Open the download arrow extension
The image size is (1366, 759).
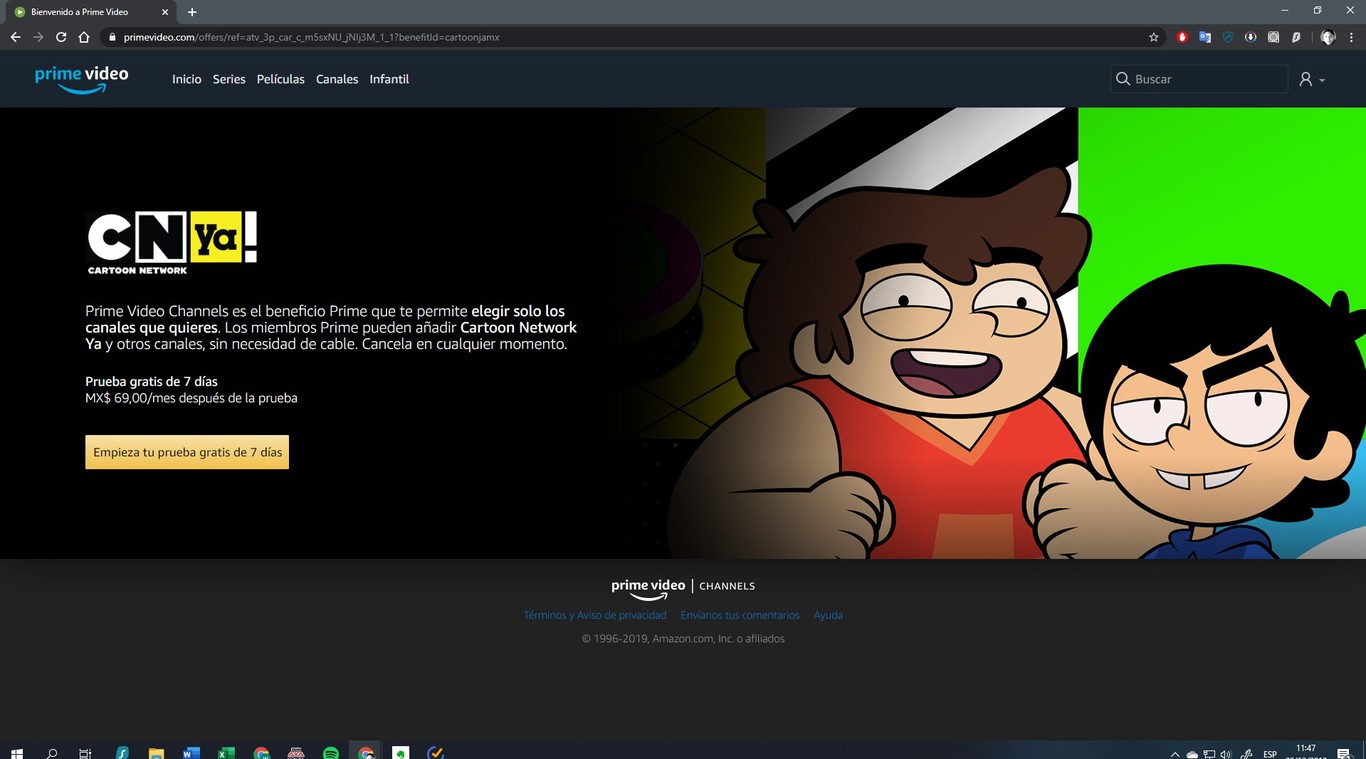pyautogui.click(x=1250, y=37)
